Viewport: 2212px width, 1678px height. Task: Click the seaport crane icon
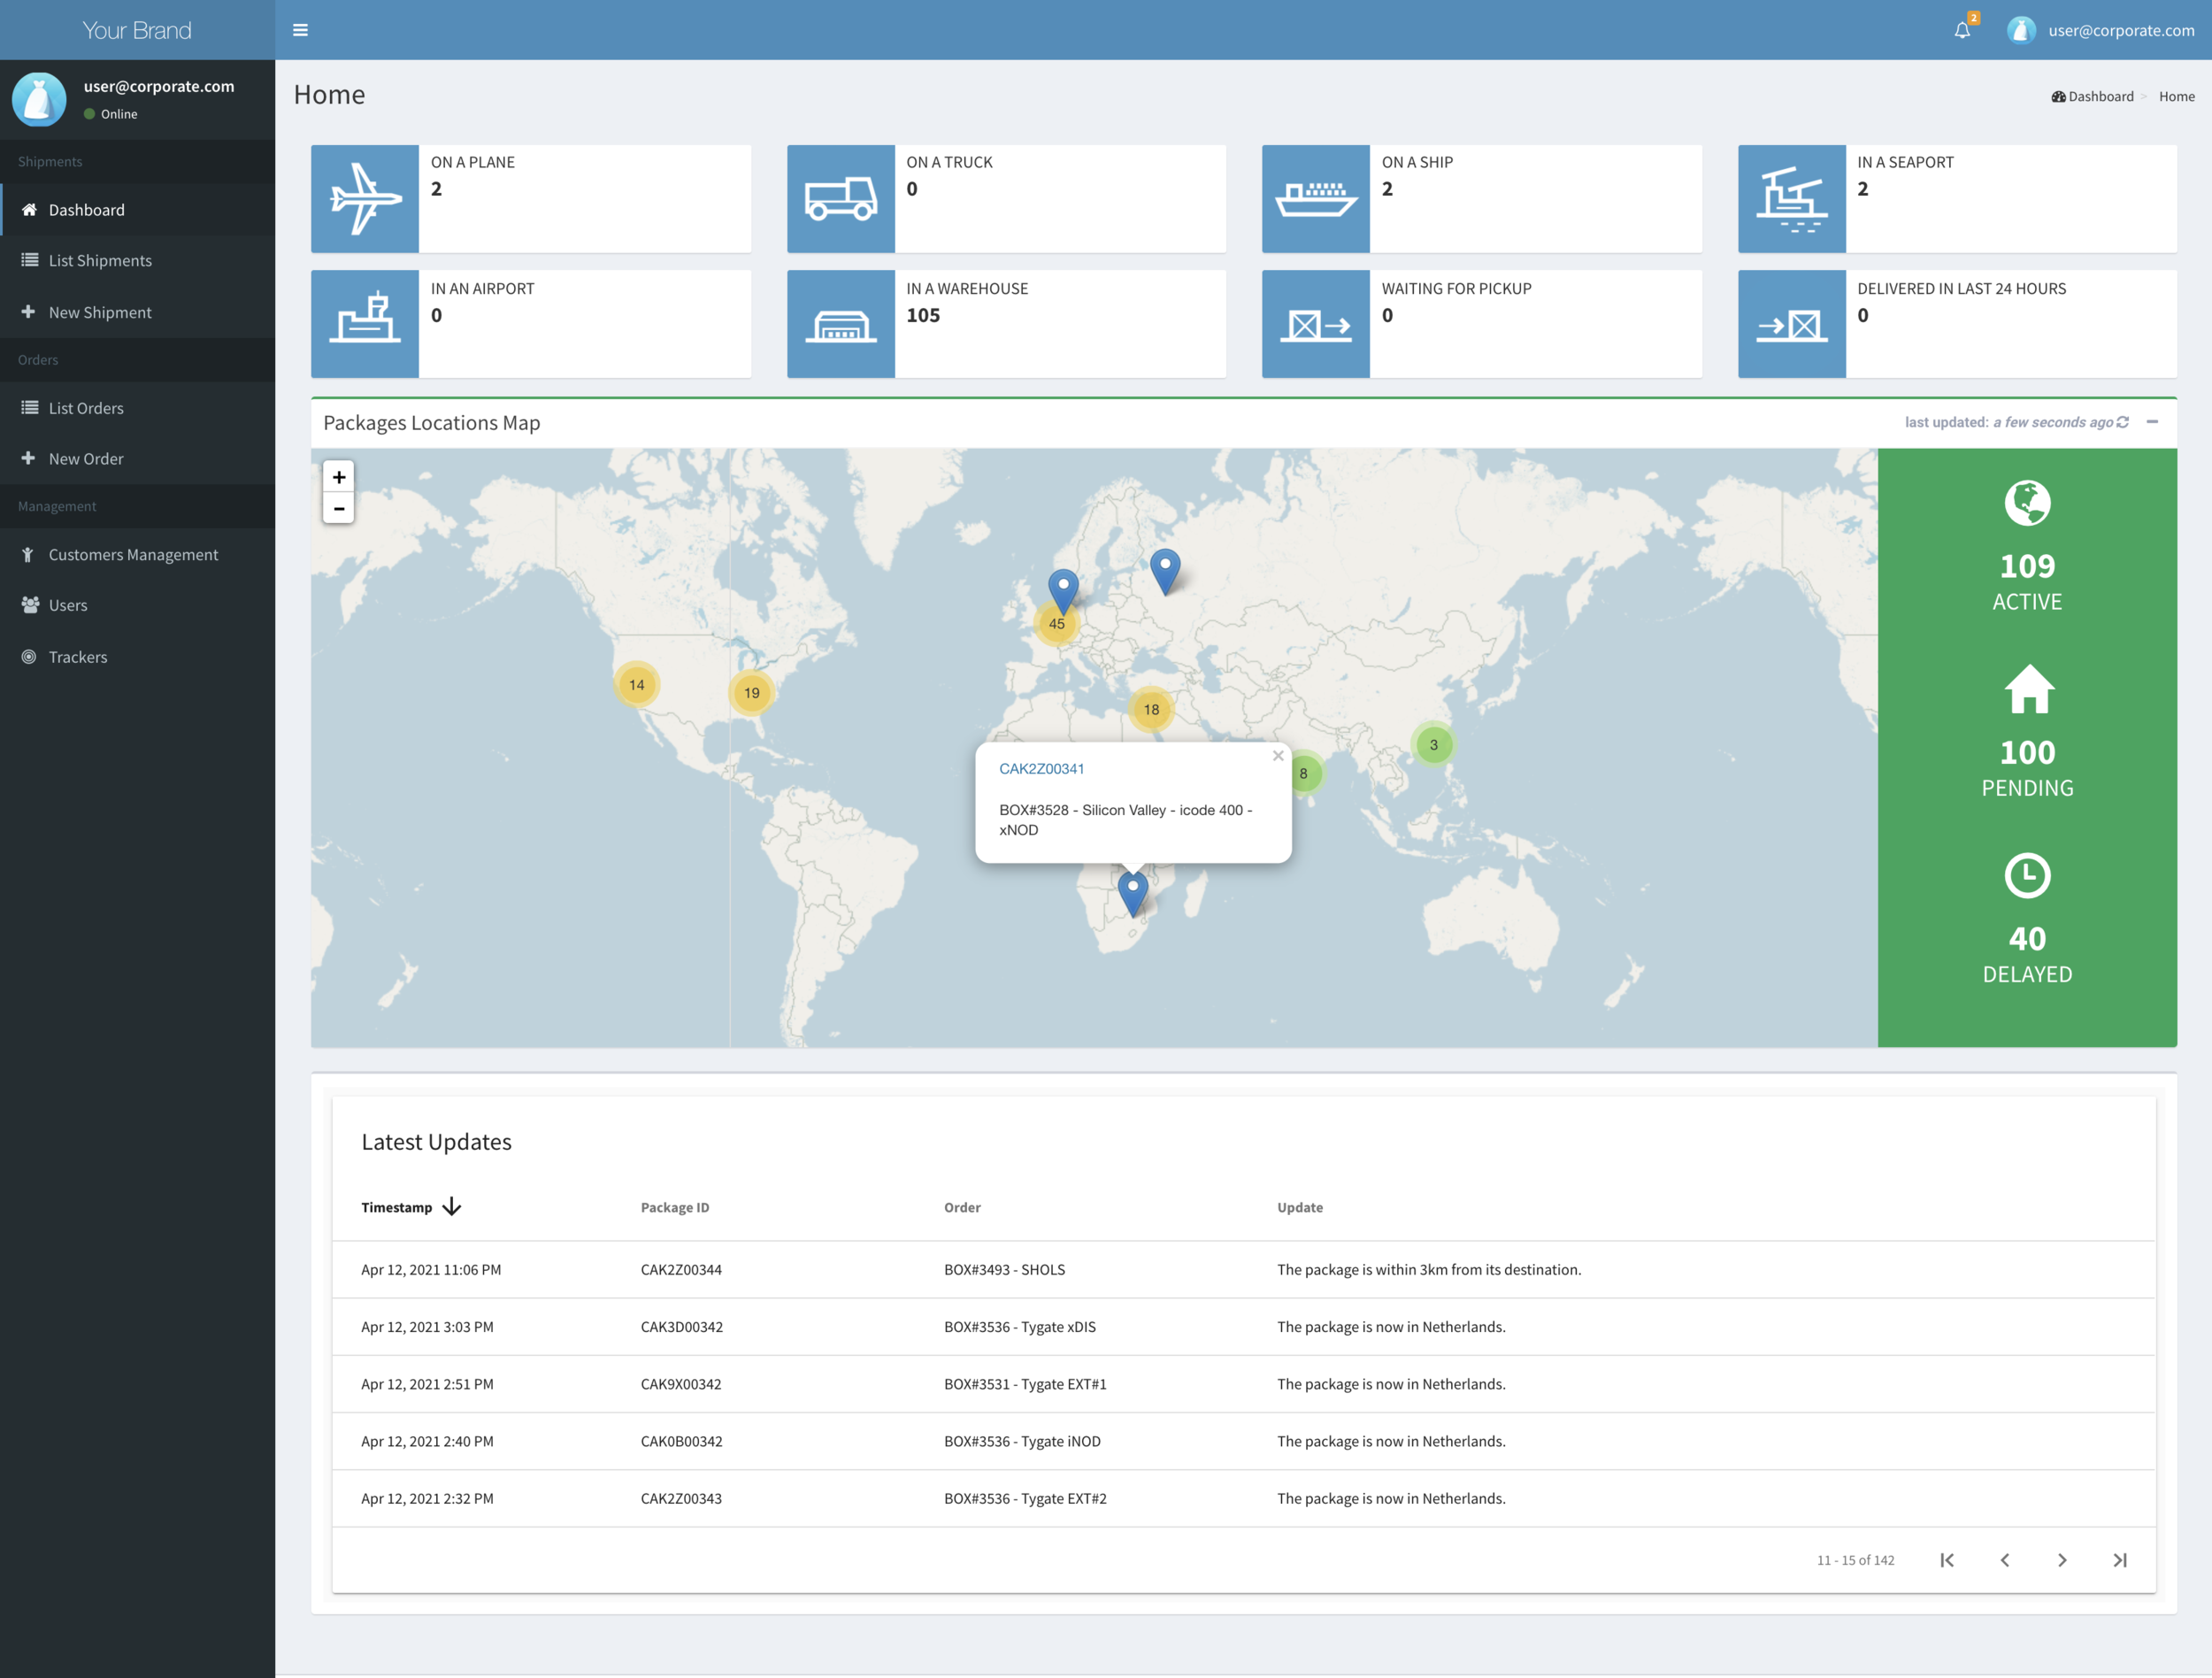(1792, 197)
